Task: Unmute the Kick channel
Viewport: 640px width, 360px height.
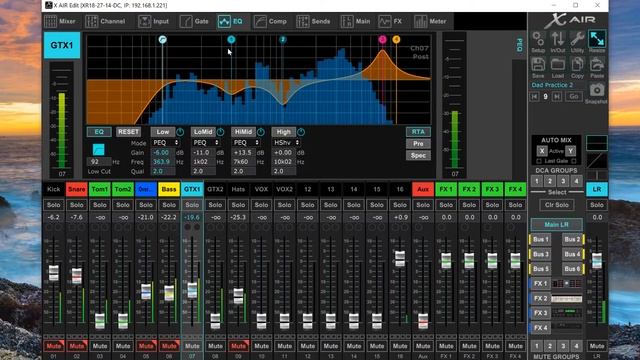Action: [53, 346]
